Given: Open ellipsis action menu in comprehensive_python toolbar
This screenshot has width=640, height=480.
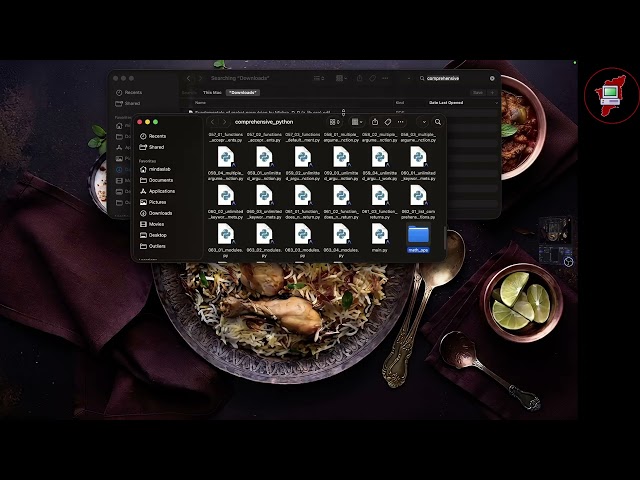Looking at the screenshot, I should (x=400, y=122).
